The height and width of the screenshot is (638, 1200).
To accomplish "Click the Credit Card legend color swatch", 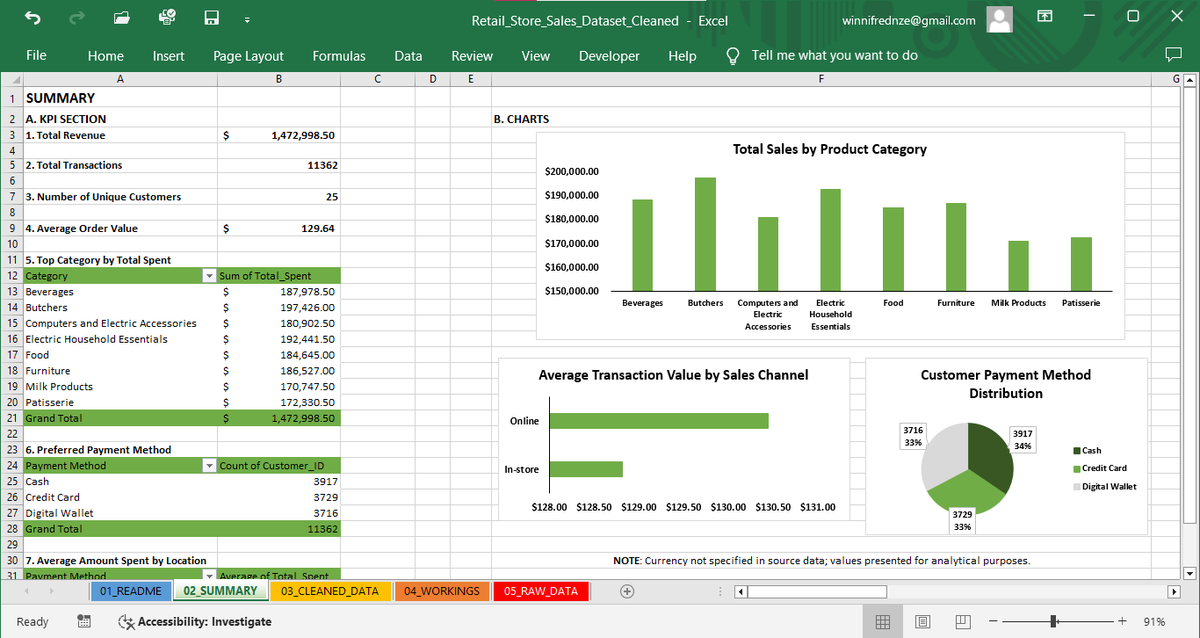I will point(1076,469).
